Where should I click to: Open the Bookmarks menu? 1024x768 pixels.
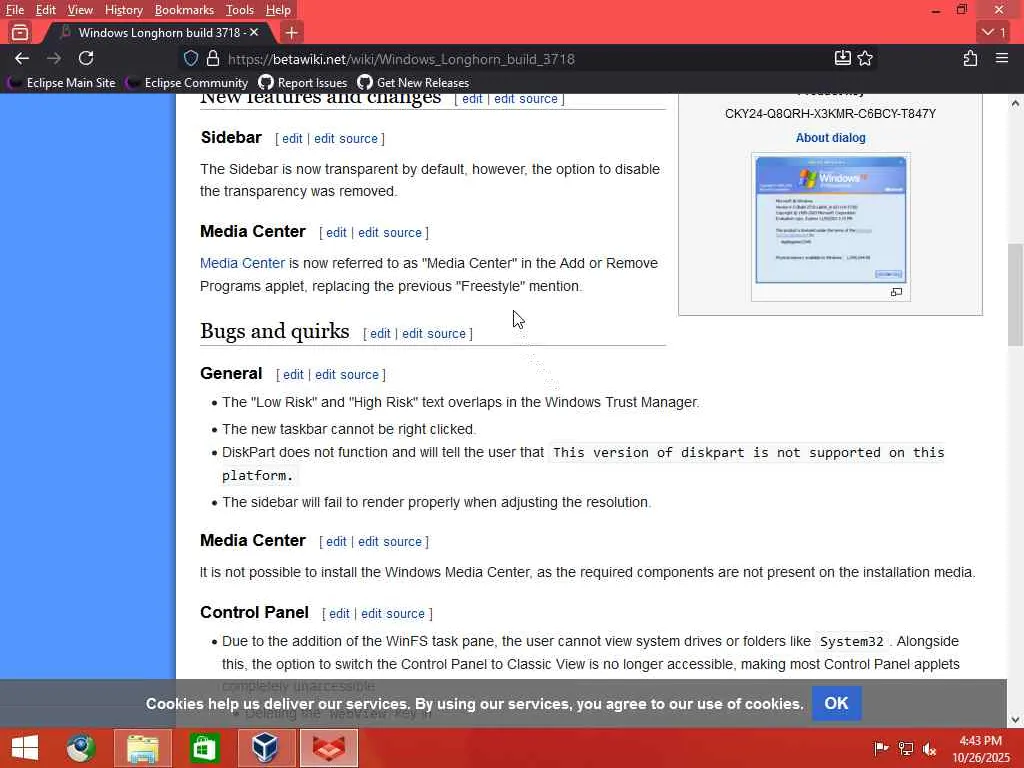point(184,10)
